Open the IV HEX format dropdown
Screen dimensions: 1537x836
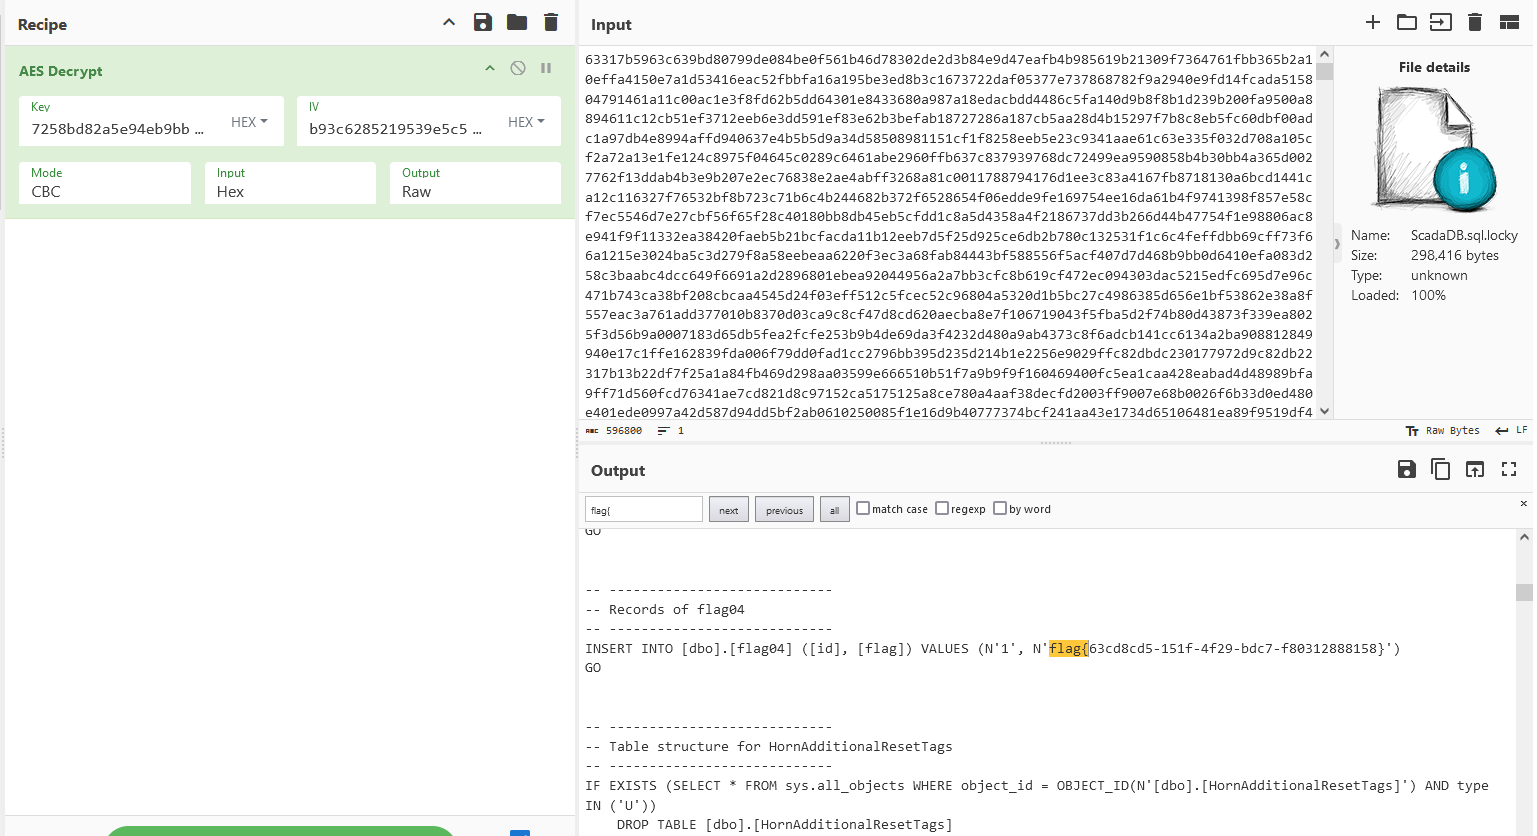(x=526, y=122)
